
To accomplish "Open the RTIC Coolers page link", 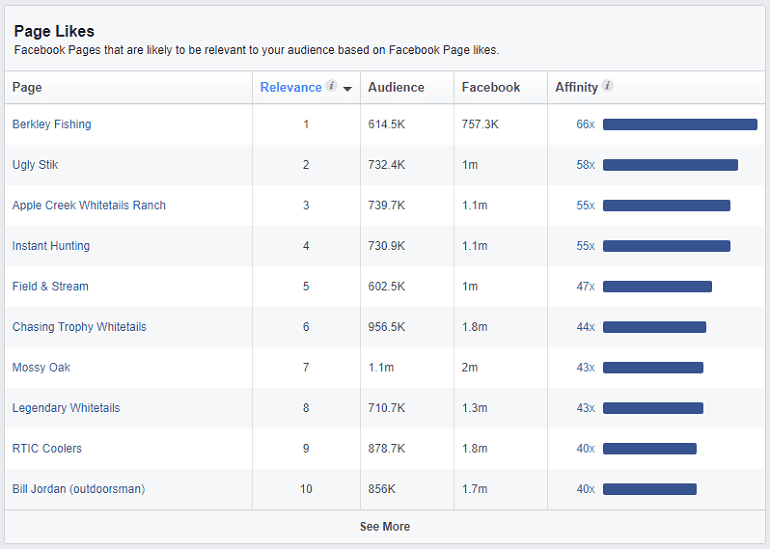I will pos(47,448).
